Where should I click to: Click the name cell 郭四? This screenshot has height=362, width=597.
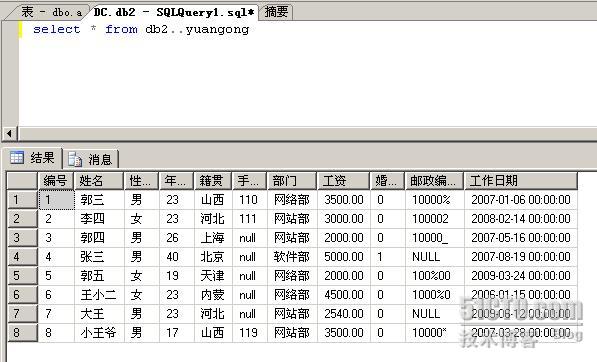click(99, 238)
